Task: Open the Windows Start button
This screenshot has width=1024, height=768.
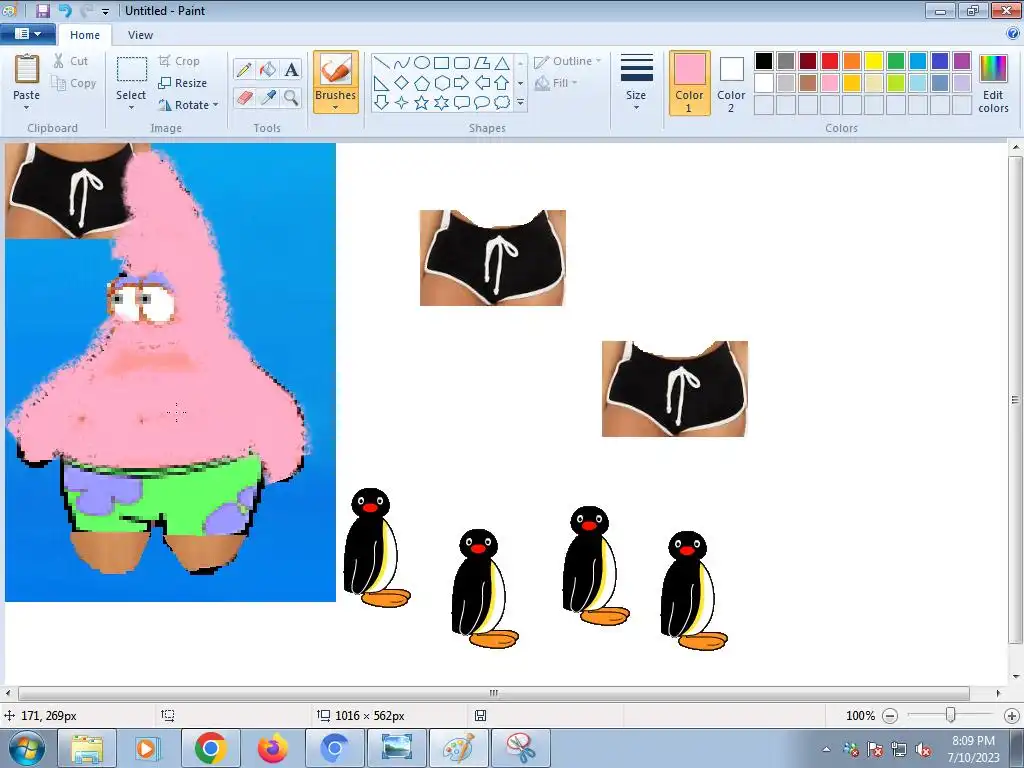Action: coord(27,748)
